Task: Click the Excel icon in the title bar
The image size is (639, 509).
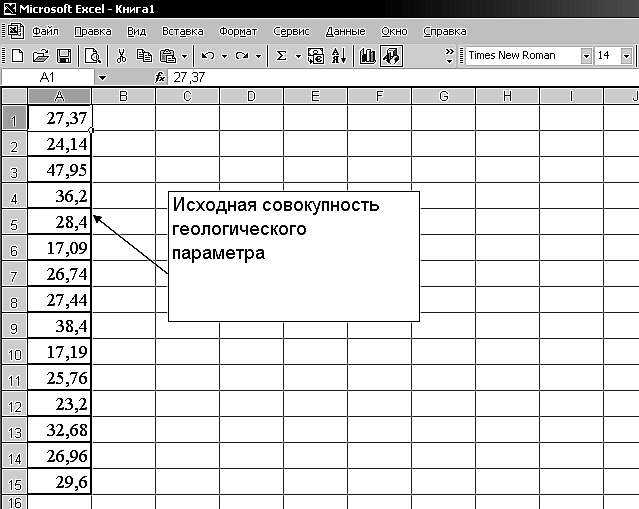Action: point(9,9)
